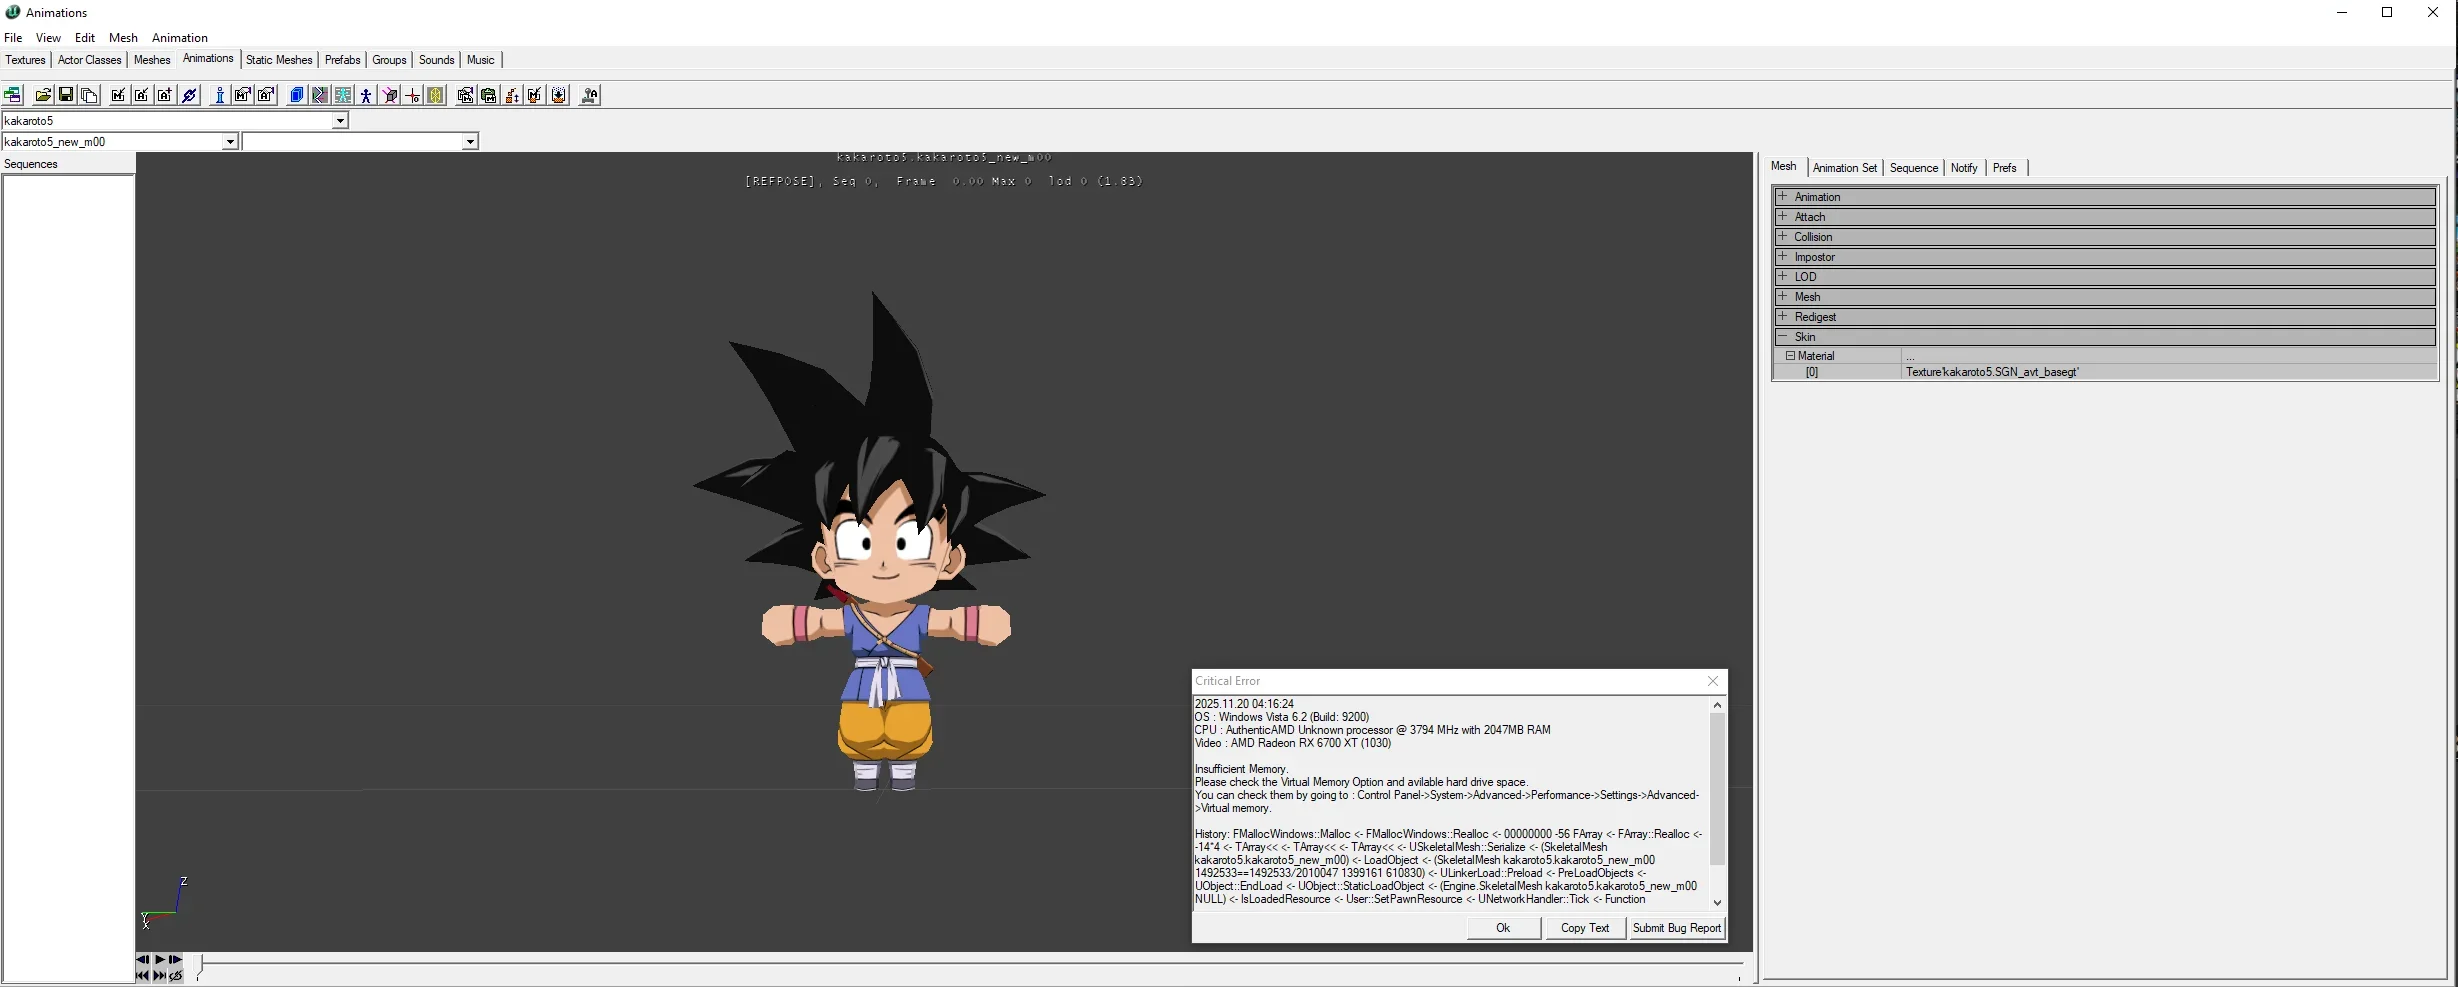Click the orange down-arrow import LOD icon
The image size is (2458, 987).
click(559, 95)
